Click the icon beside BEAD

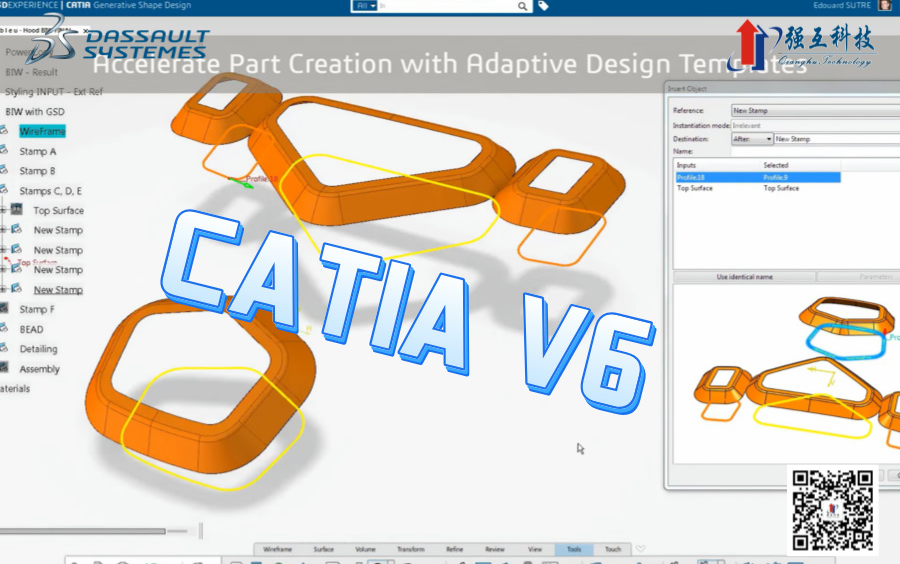pyautogui.click(x=3, y=329)
